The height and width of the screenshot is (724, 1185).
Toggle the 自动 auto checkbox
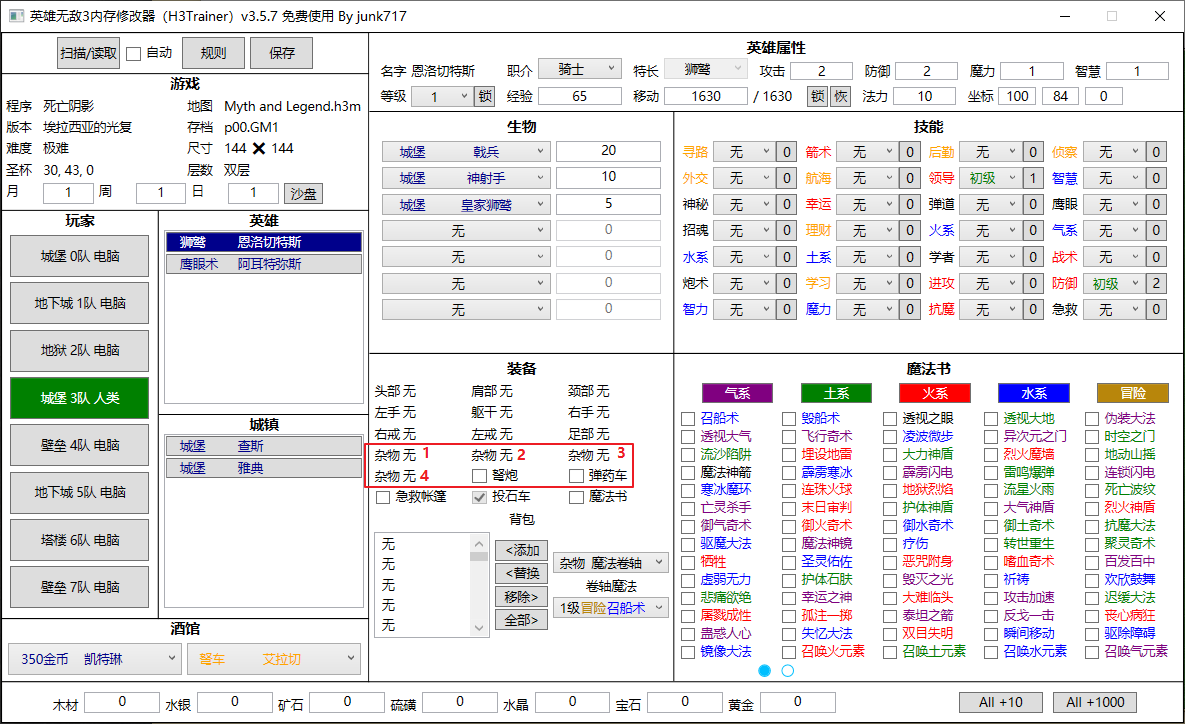(x=133, y=54)
